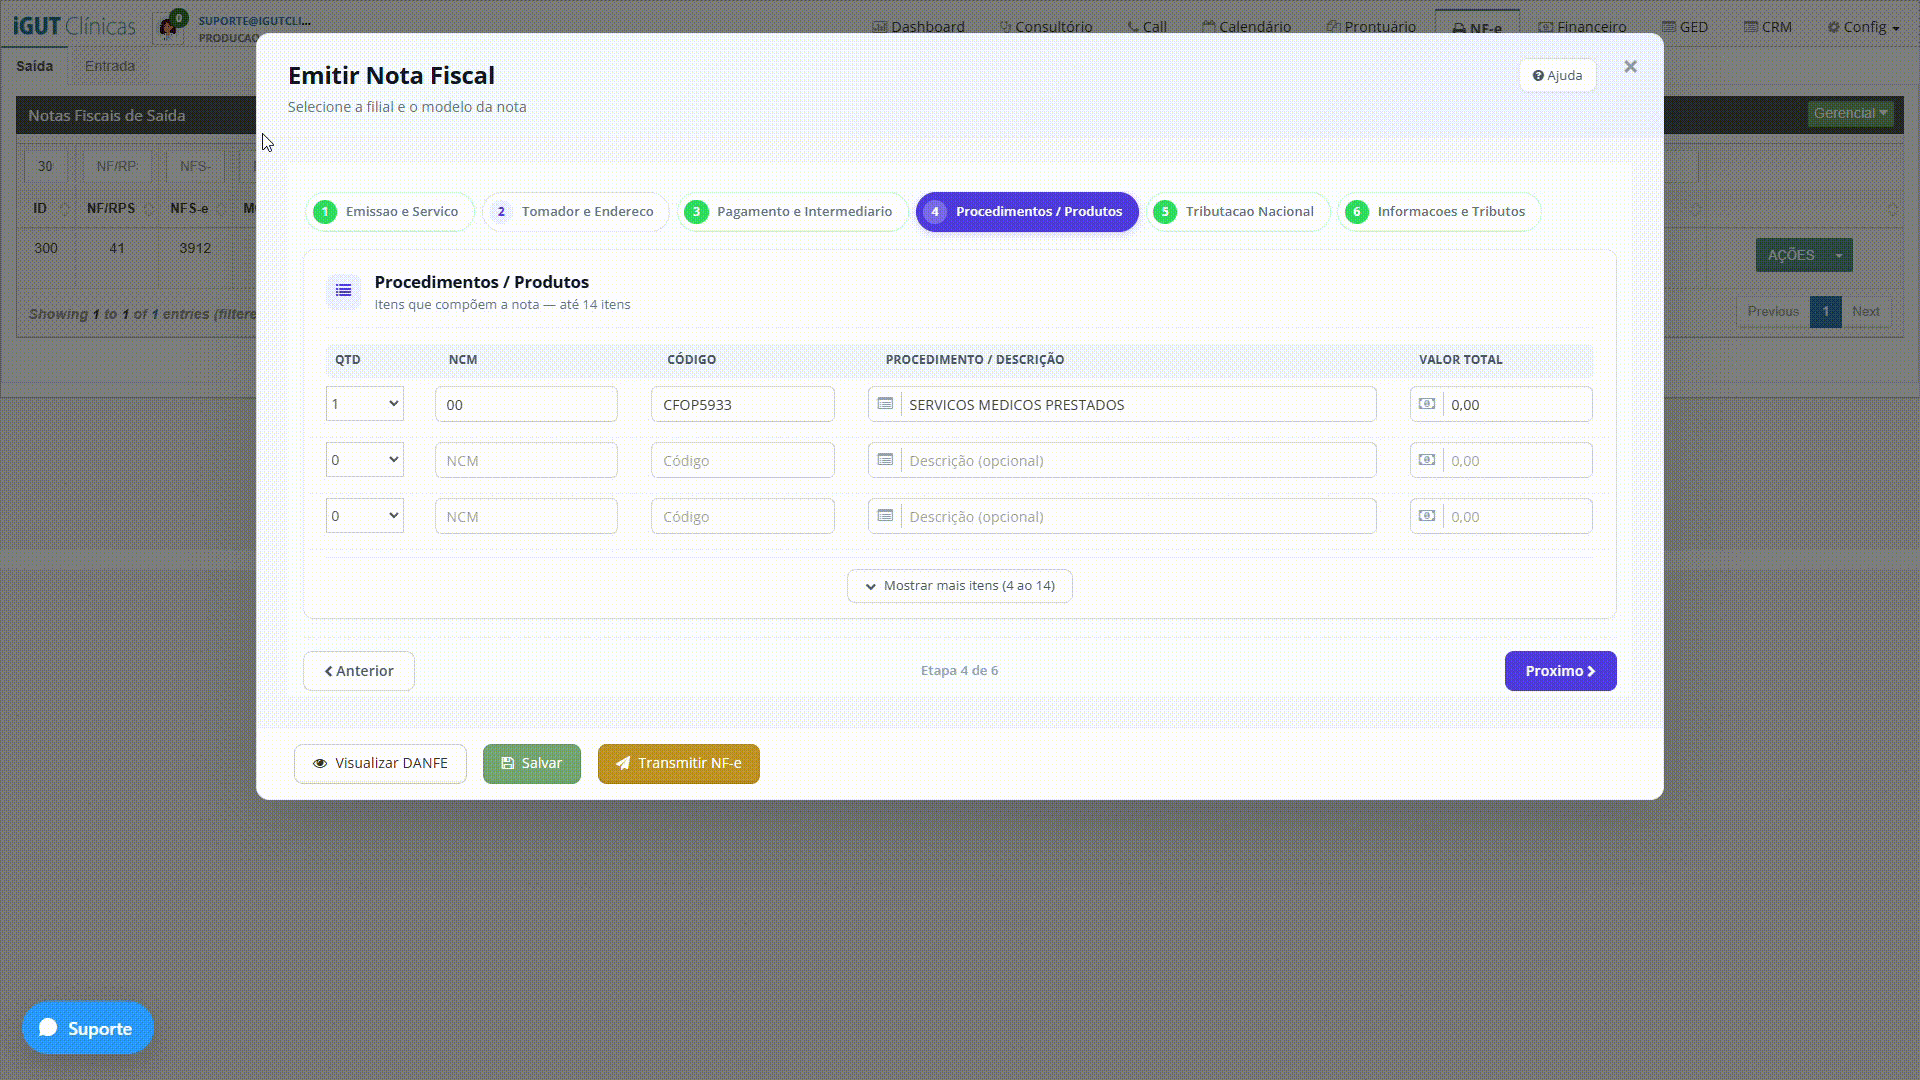Click the Ajuda help button
Viewport: 1920px width, 1080px height.
point(1557,75)
